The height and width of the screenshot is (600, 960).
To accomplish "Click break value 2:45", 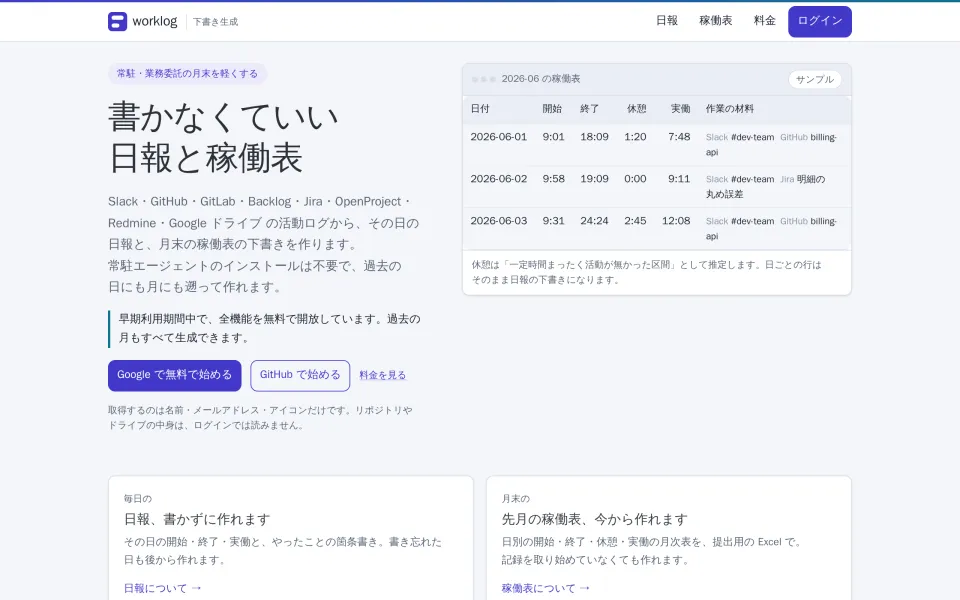I will point(635,221).
